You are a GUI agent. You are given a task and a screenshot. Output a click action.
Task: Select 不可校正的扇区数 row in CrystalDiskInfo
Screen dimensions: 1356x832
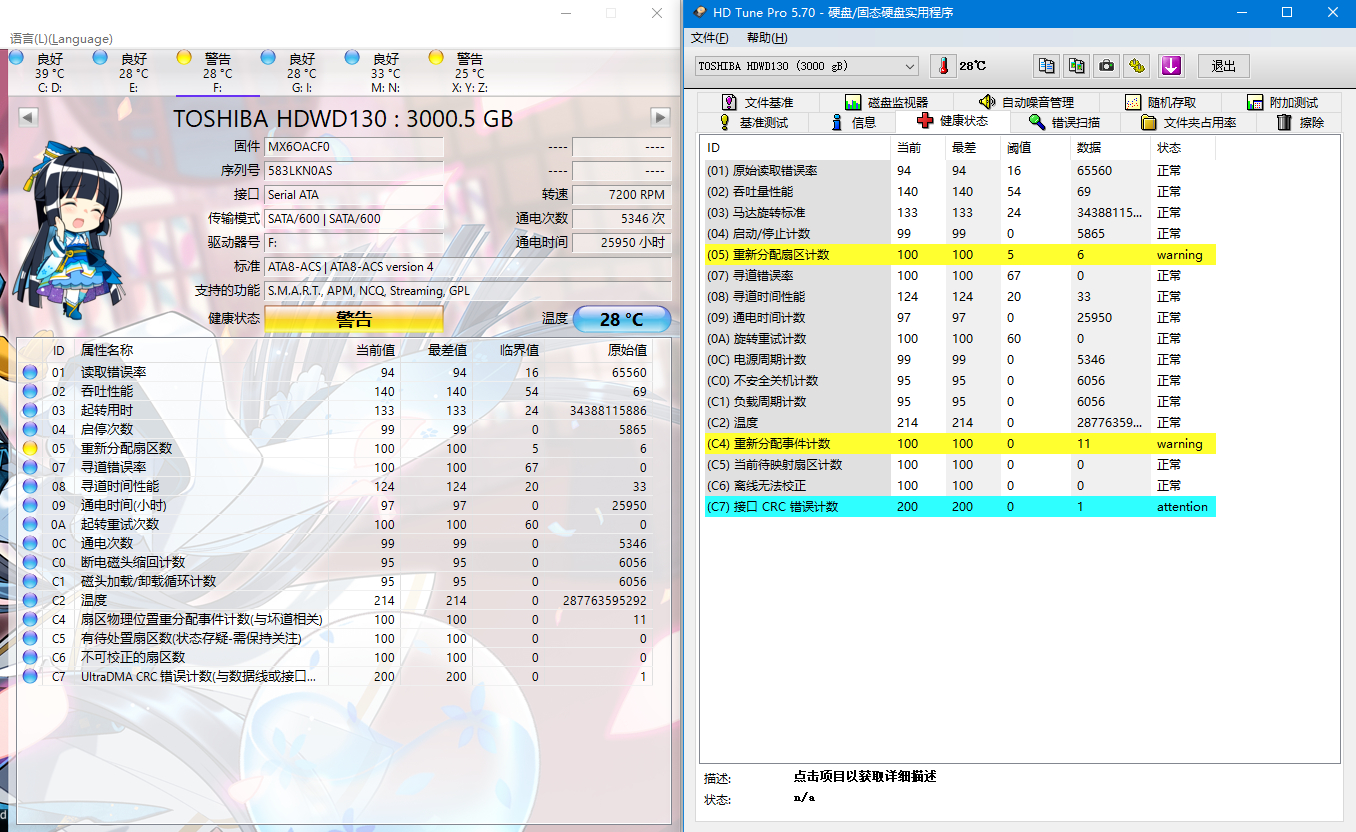point(335,657)
